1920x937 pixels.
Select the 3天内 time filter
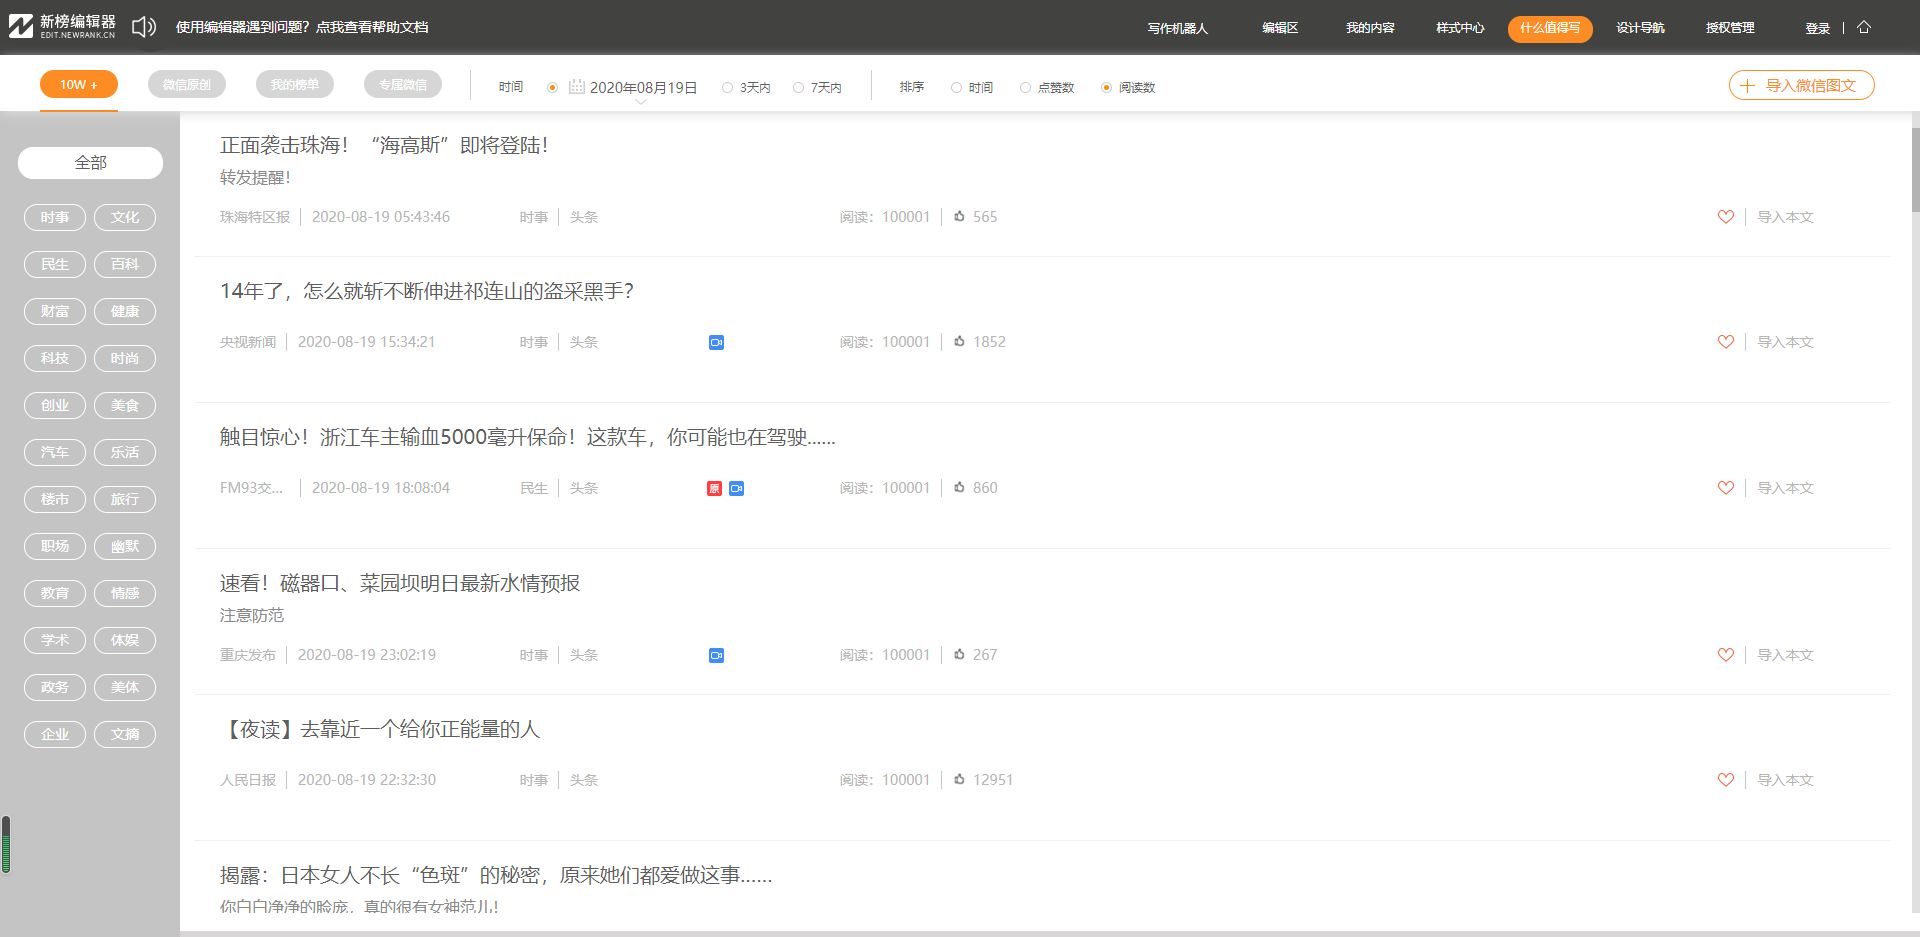coord(746,88)
